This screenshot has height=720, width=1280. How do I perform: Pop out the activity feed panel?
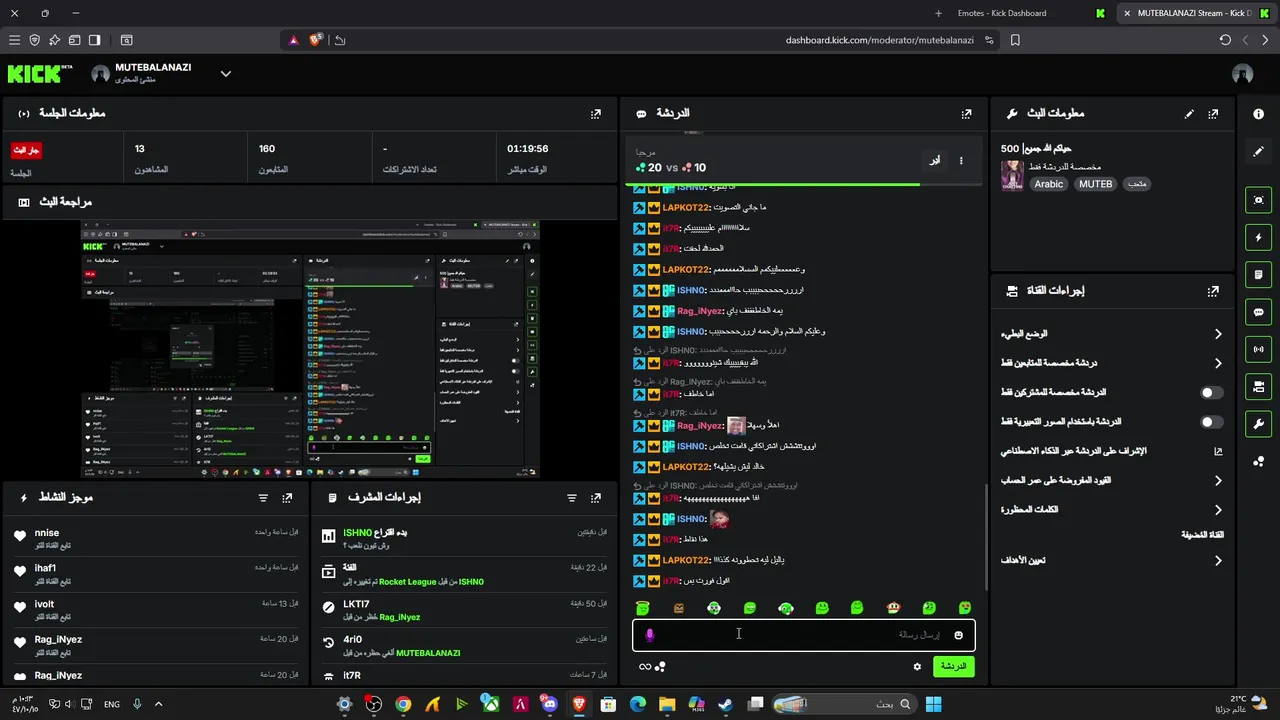[288, 497]
